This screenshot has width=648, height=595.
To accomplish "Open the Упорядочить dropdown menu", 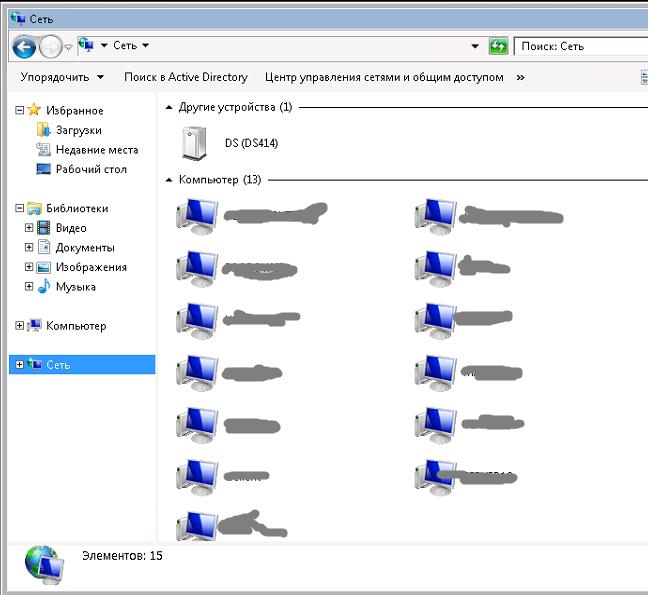I will [61, 77].
